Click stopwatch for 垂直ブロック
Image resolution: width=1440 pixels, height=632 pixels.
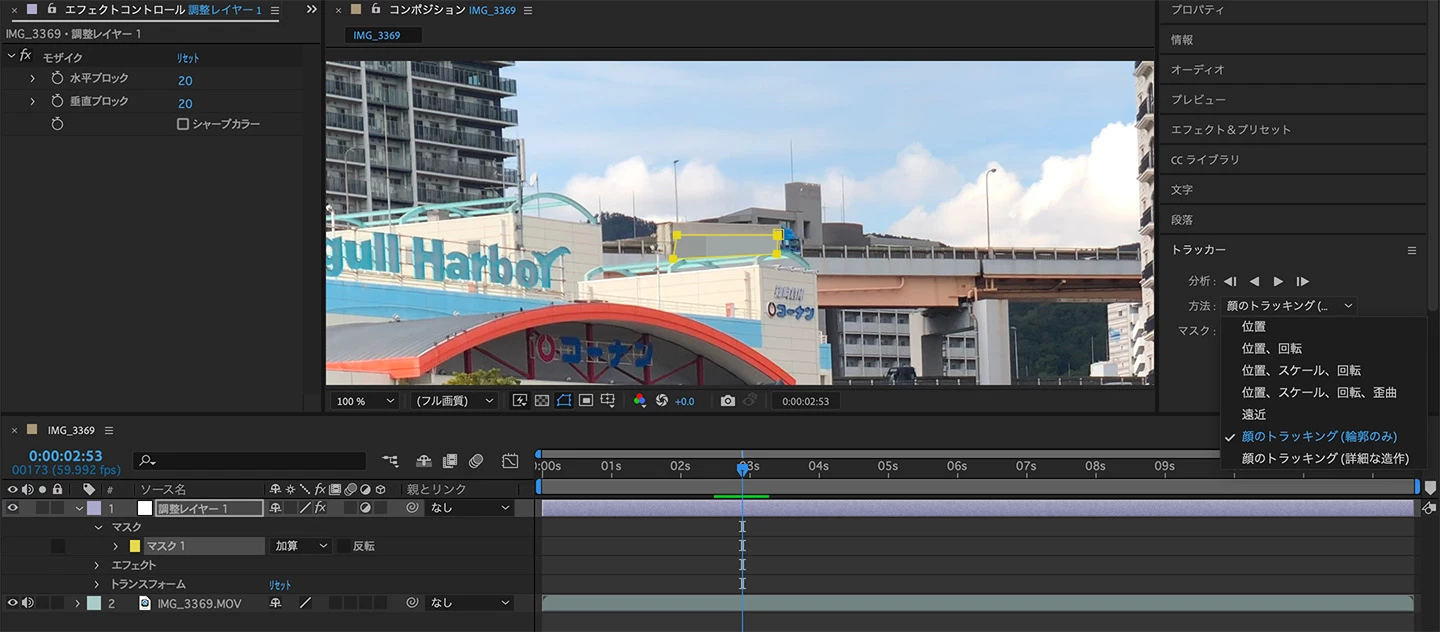57,101
